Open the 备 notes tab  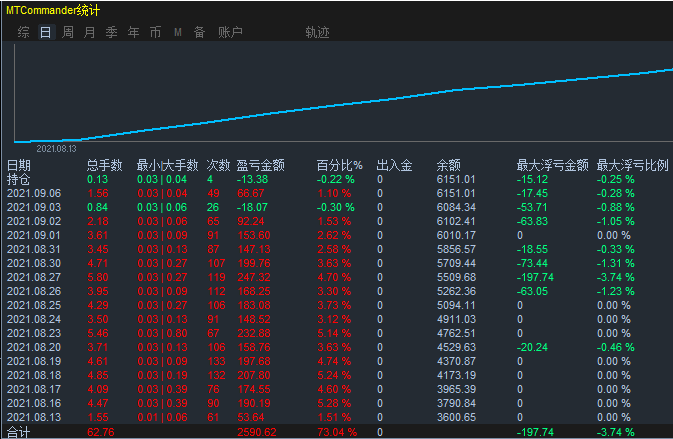199,32
